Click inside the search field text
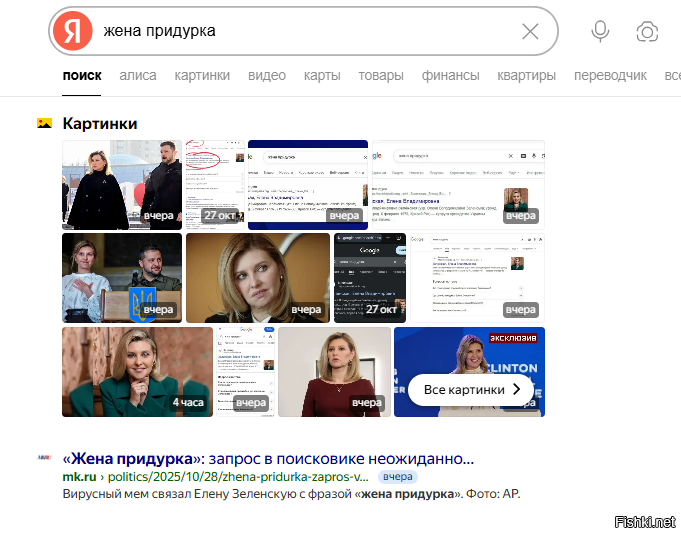The image size is (681, 534). [300, 32]
